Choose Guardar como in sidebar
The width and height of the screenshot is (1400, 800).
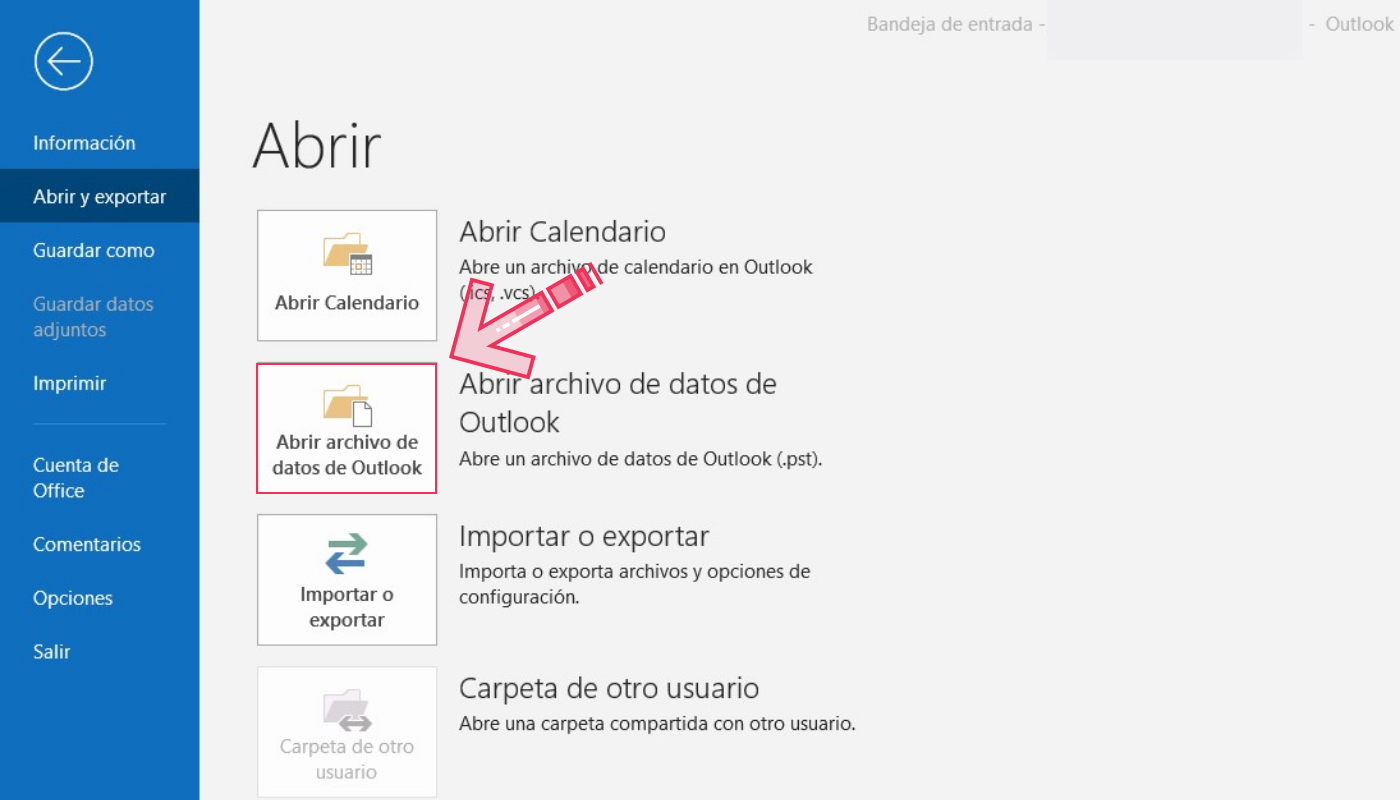click(94, 251)
